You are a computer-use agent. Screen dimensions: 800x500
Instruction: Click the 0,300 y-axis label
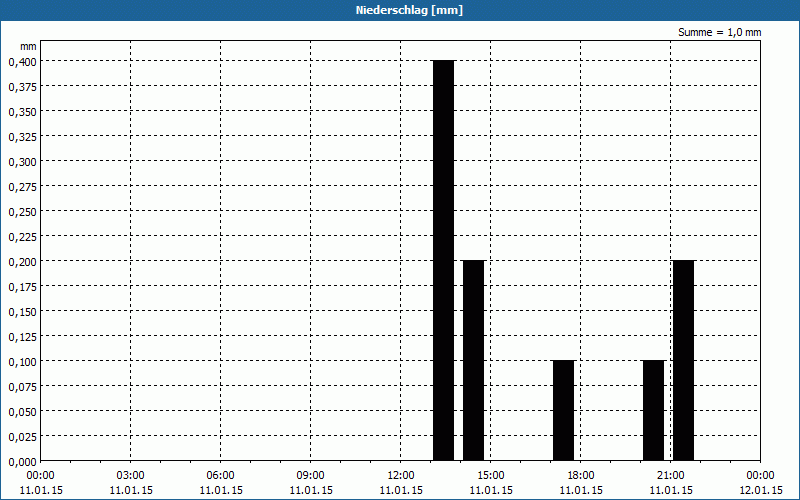coord(22,162)
